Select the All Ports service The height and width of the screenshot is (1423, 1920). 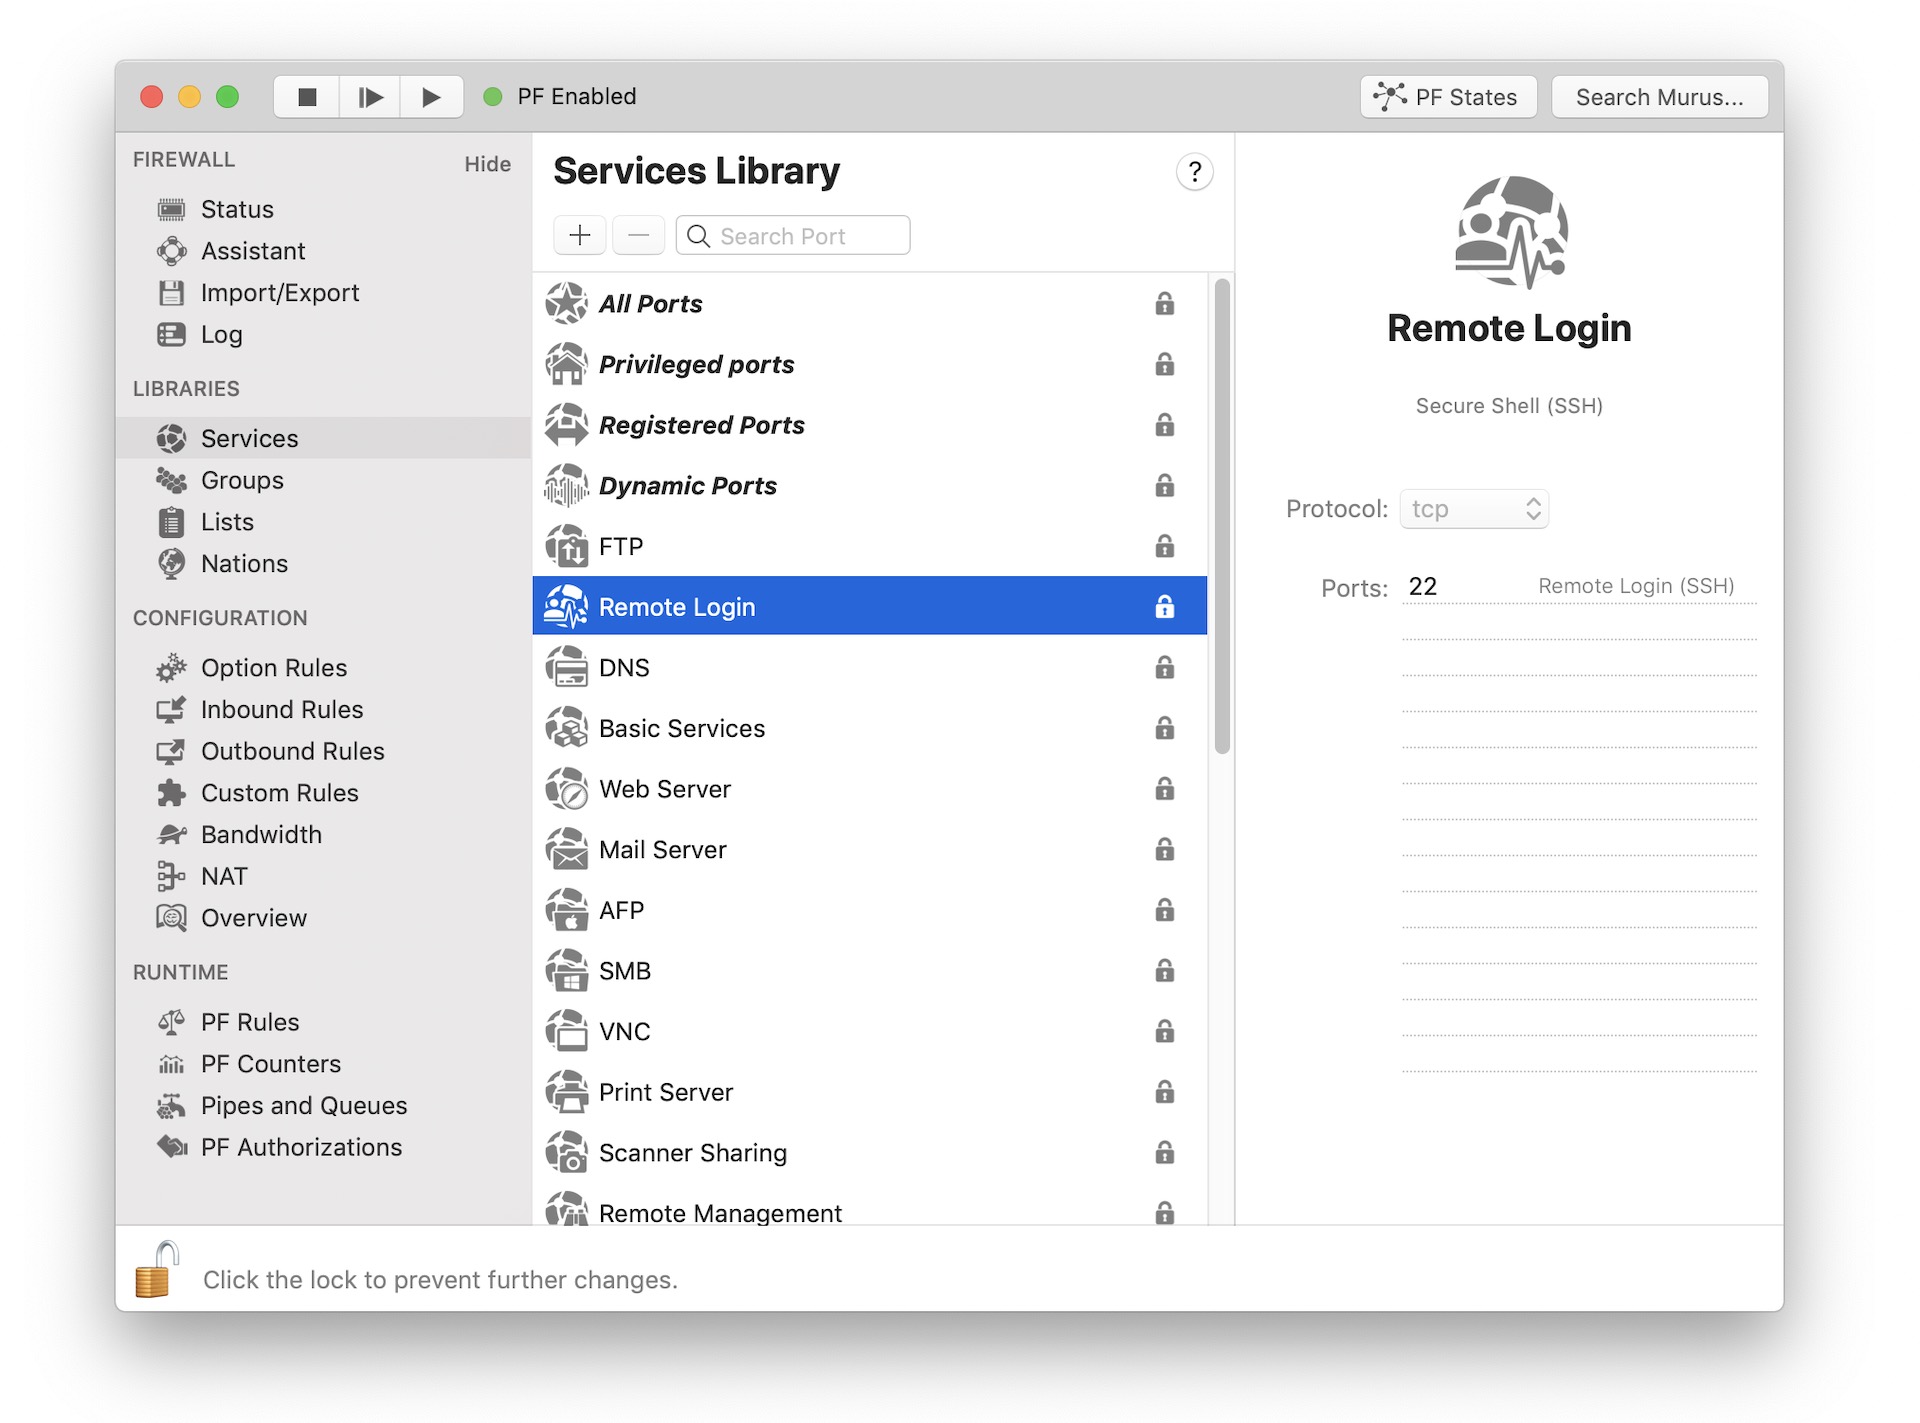tap(869, 303)
